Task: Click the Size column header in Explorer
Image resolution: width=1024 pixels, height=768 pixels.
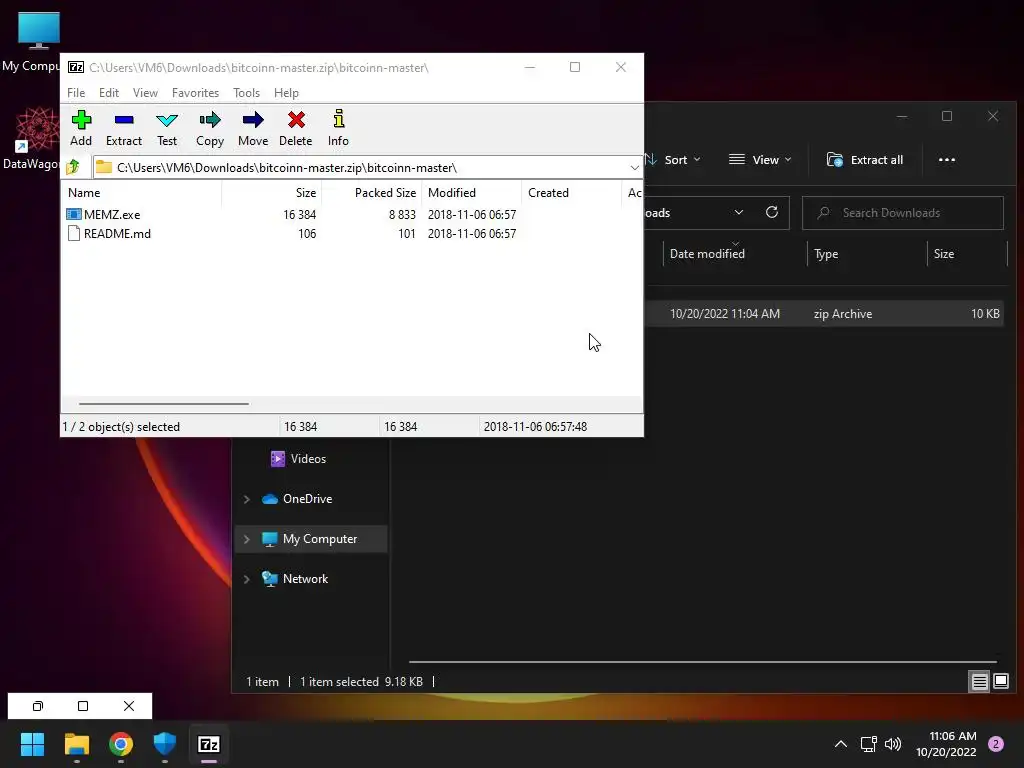Action: pyautogui.click(x=967, y=253)
